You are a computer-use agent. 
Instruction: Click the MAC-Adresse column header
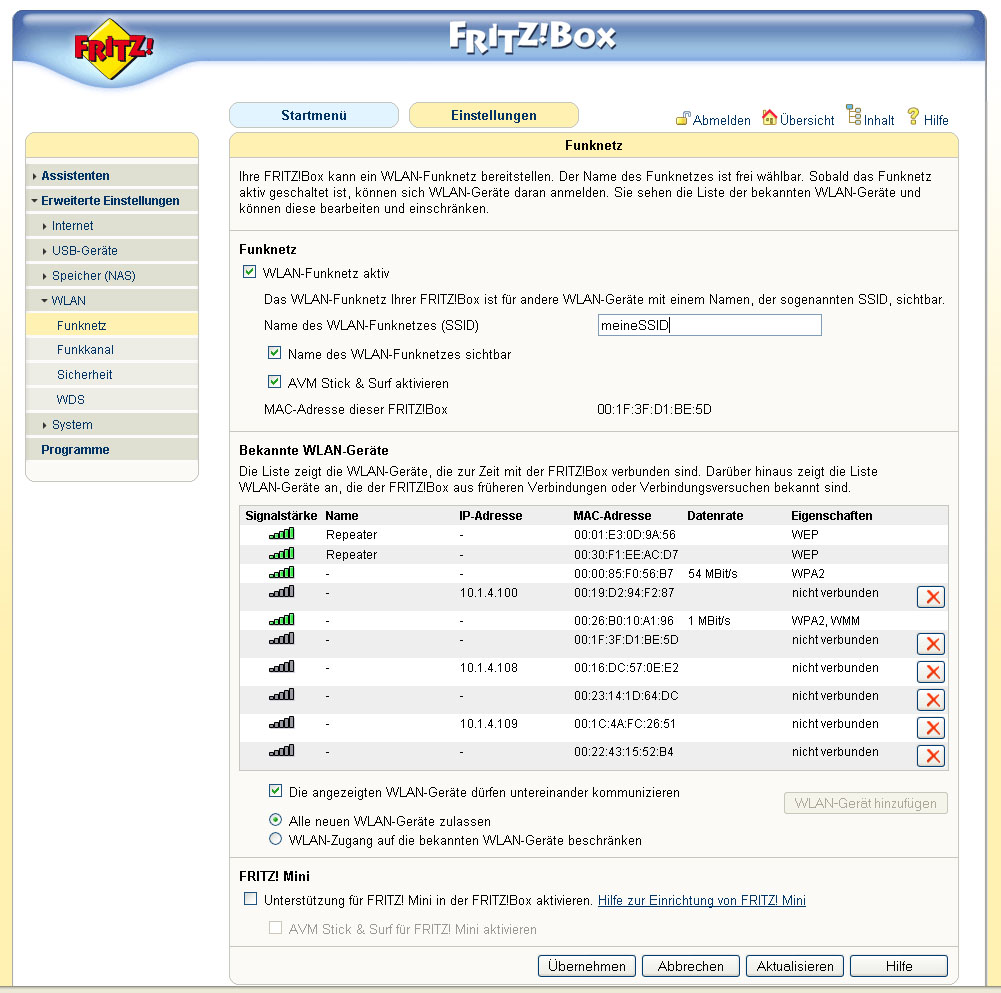(x=612, y=515)
